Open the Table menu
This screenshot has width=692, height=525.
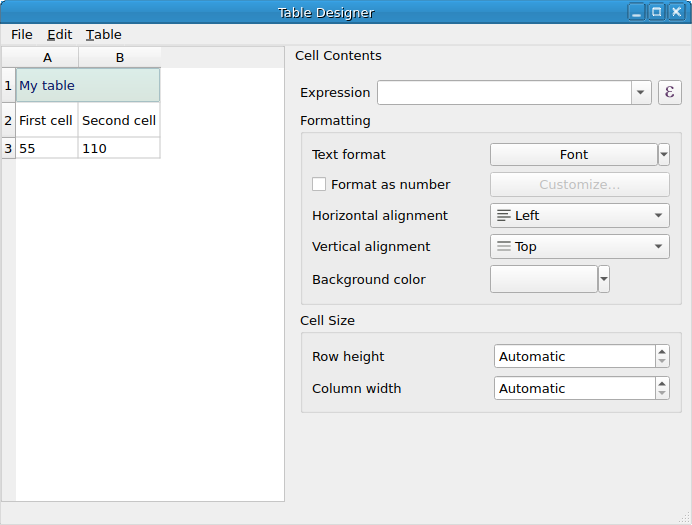(x=104, y=35)
